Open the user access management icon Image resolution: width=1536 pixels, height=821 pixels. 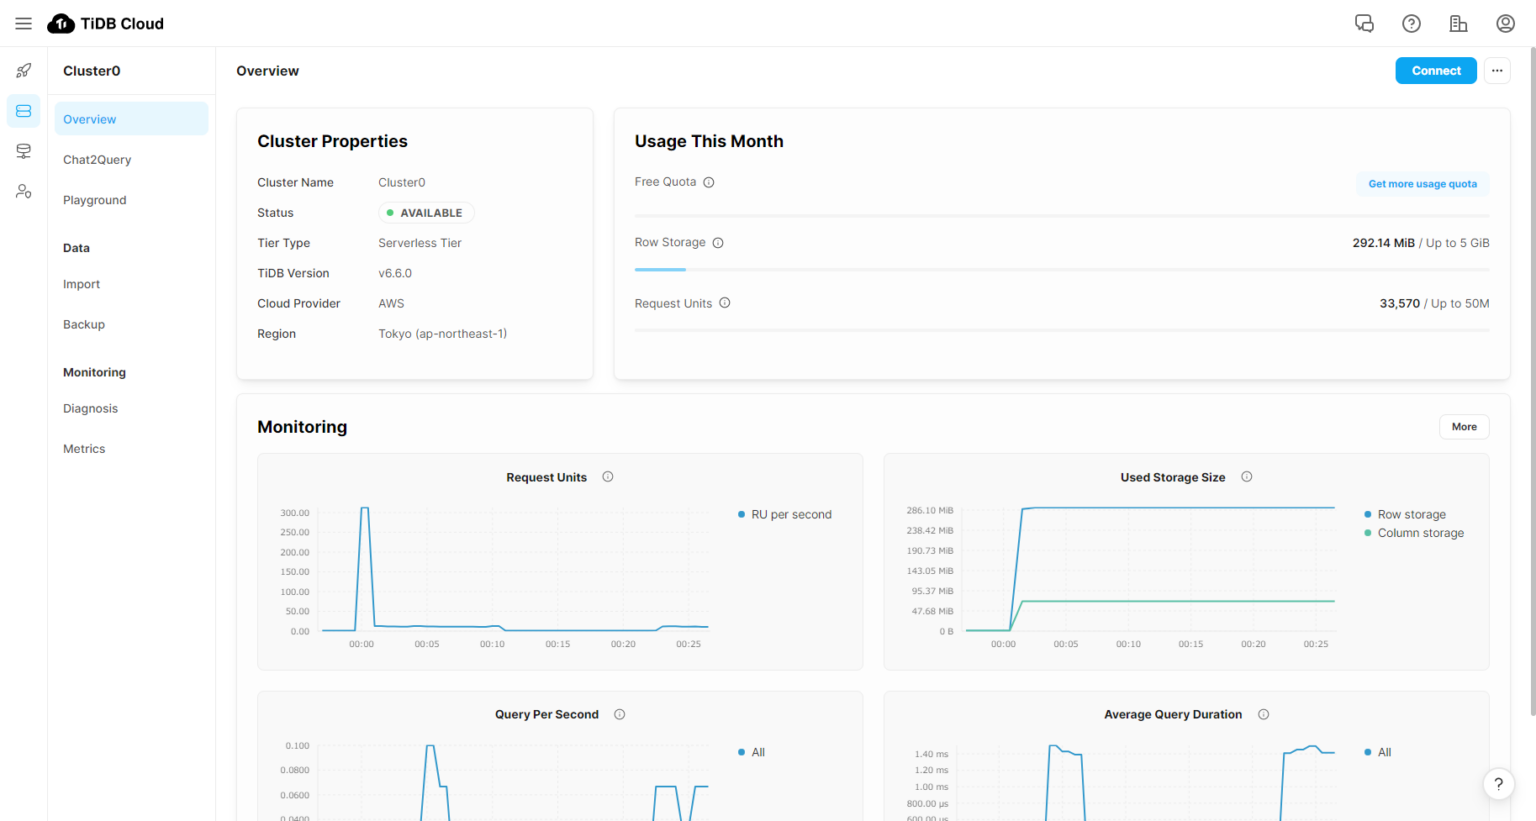[23, 191]
